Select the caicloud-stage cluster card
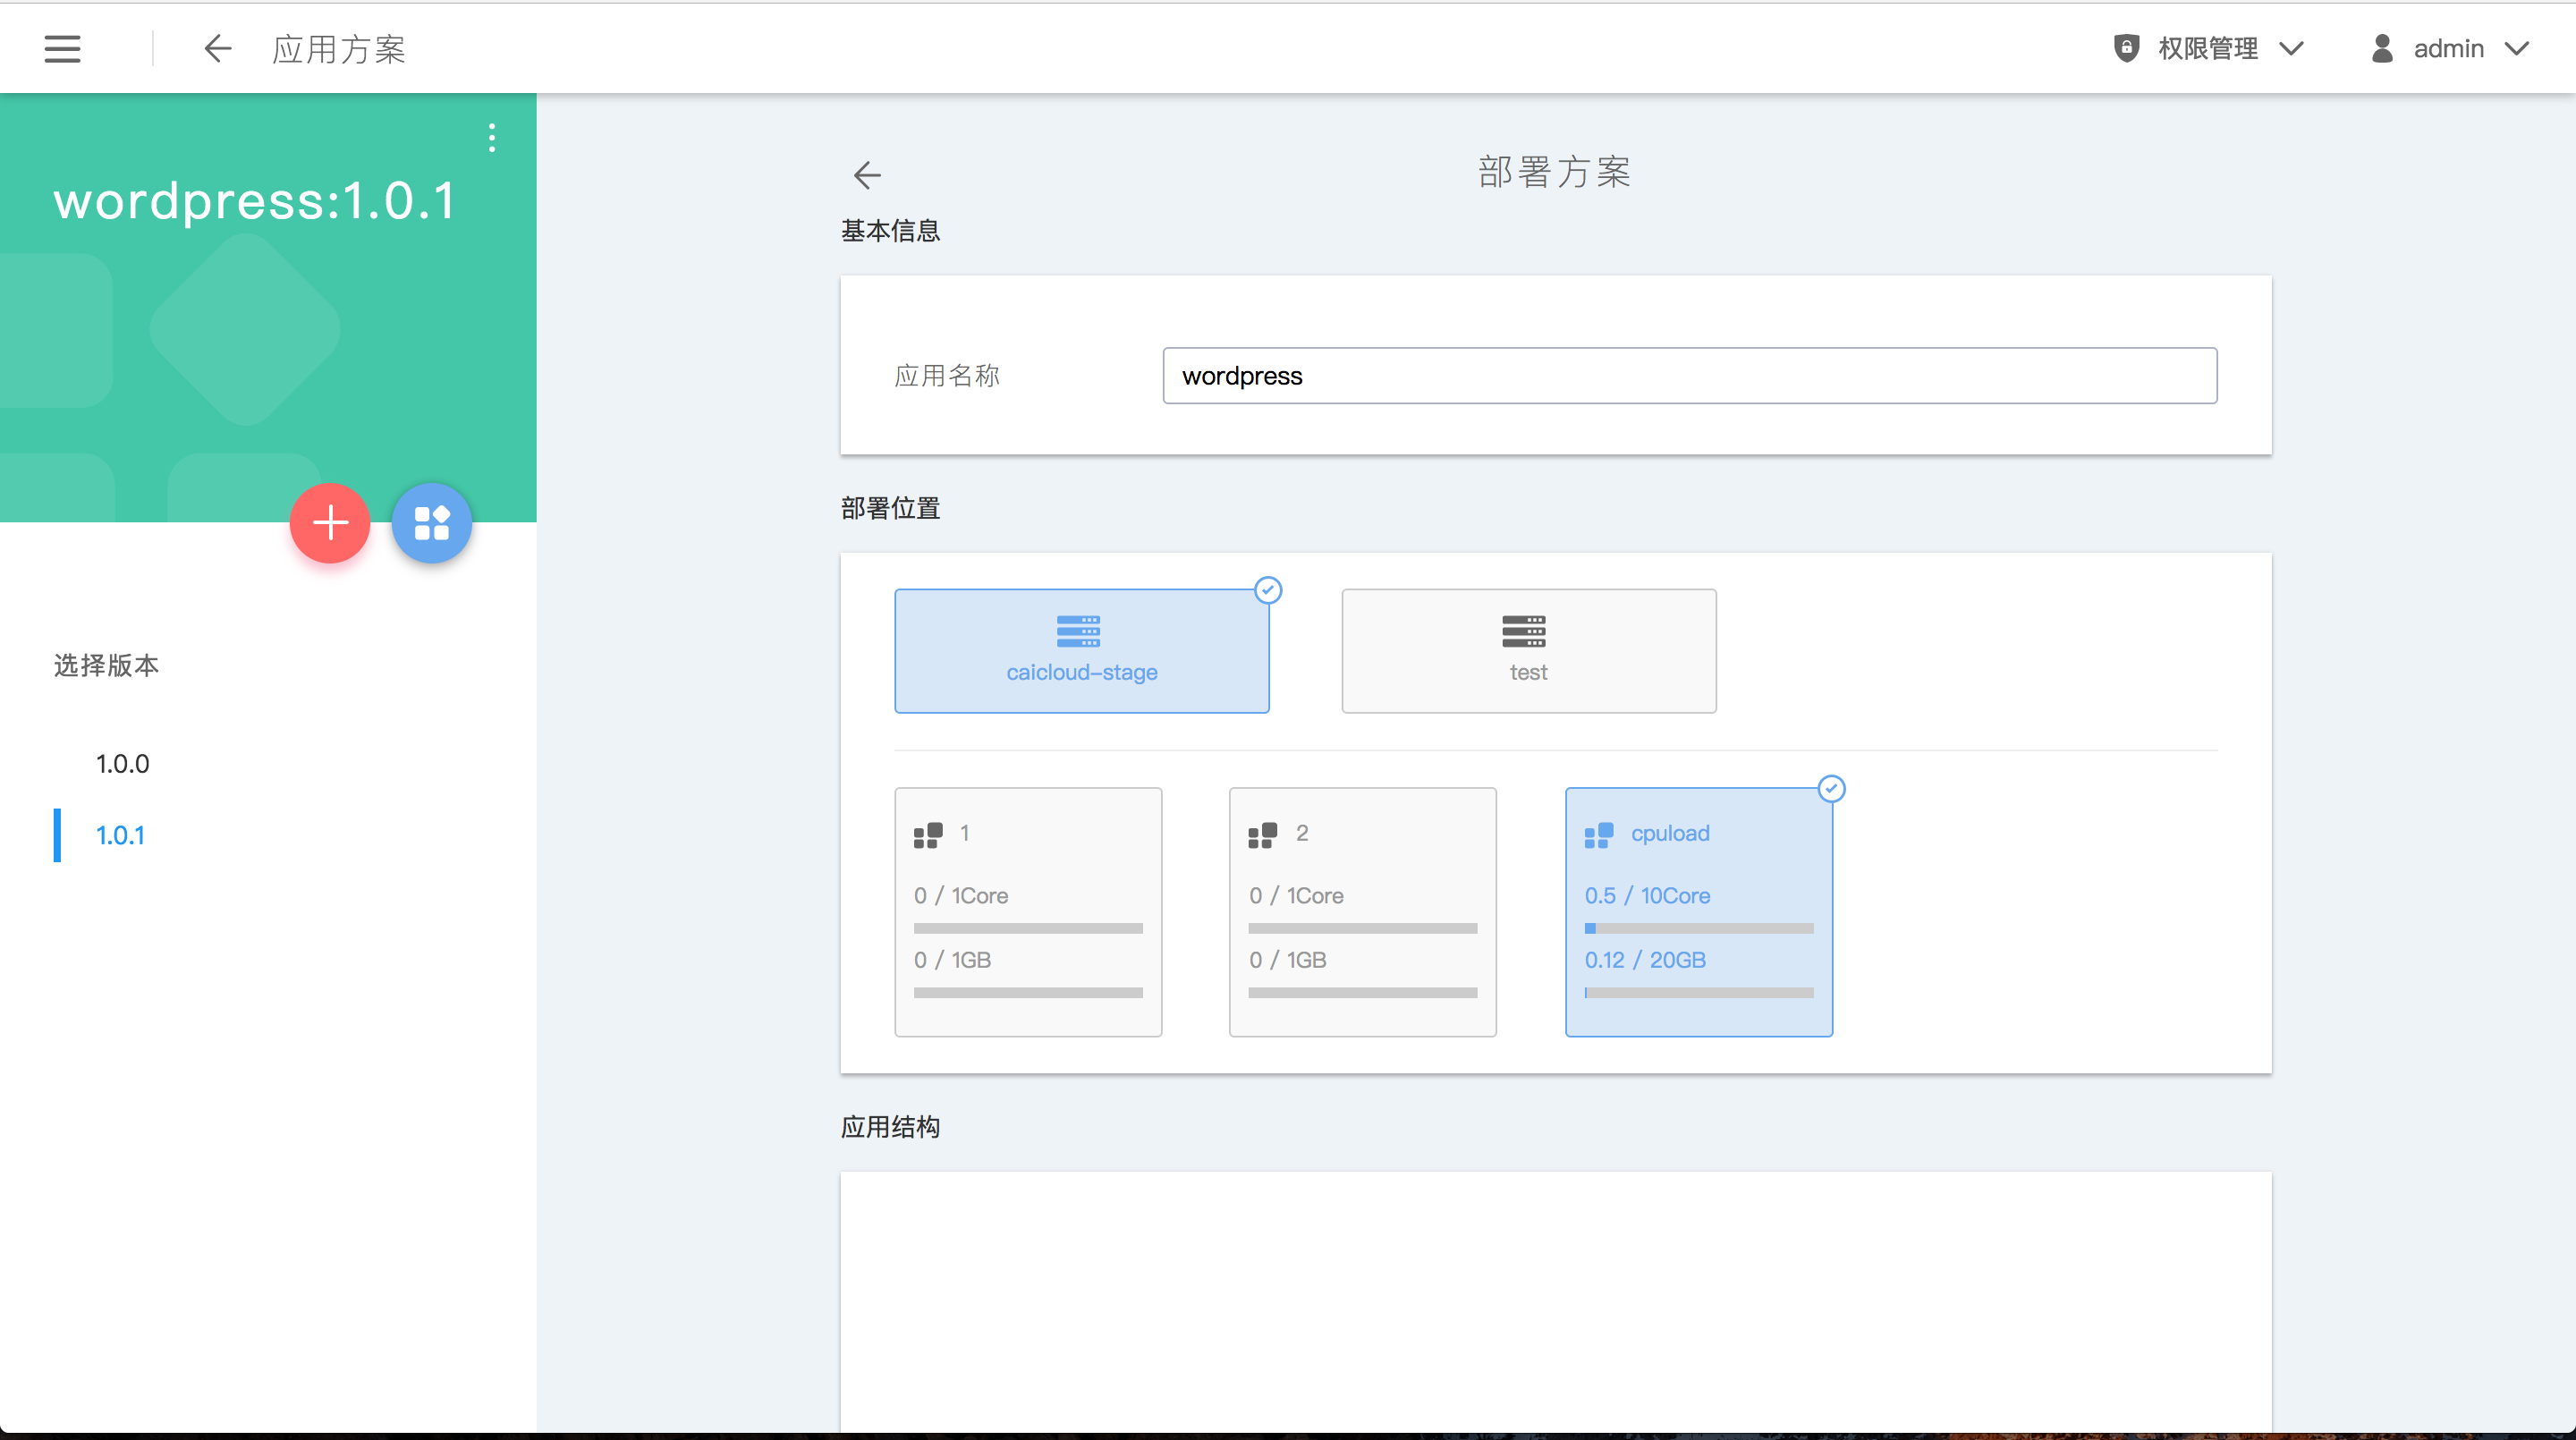Viewport: 2576px width, 1440px height. tap(1081, 651)
